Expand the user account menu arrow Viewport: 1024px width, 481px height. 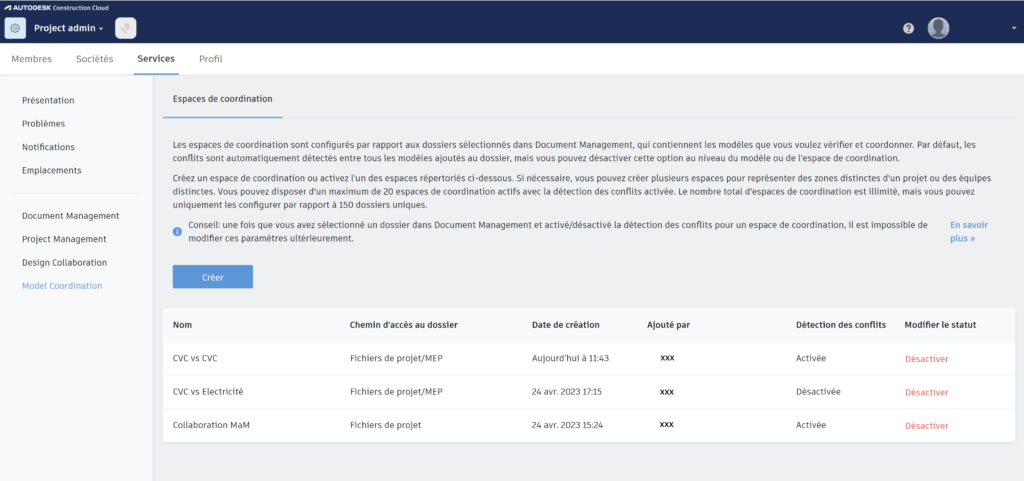tap(1013, 28)
